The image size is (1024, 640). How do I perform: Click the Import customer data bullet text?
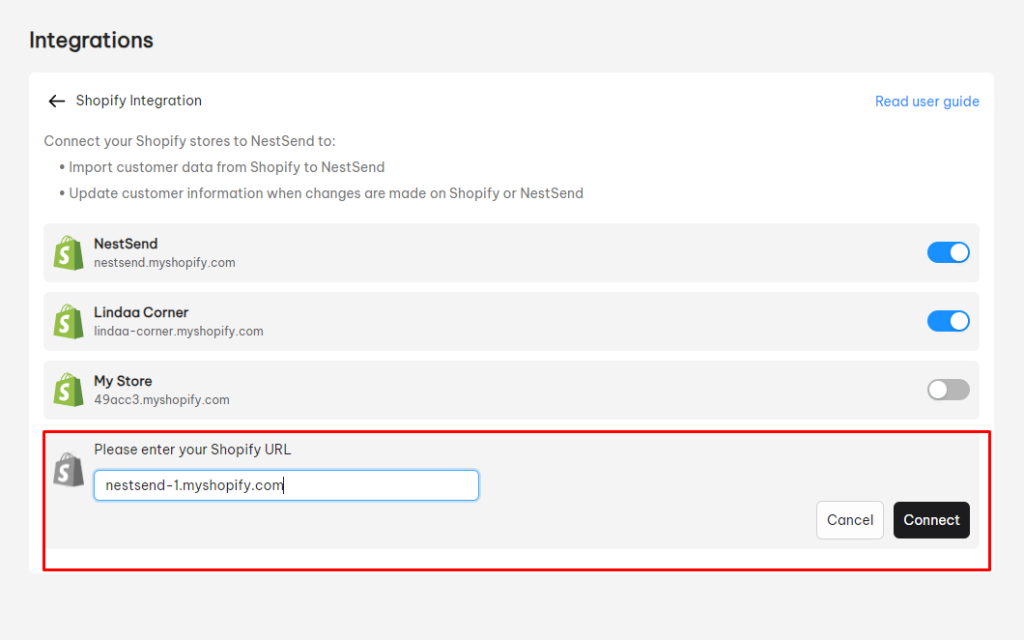click(x=227, y=167)
